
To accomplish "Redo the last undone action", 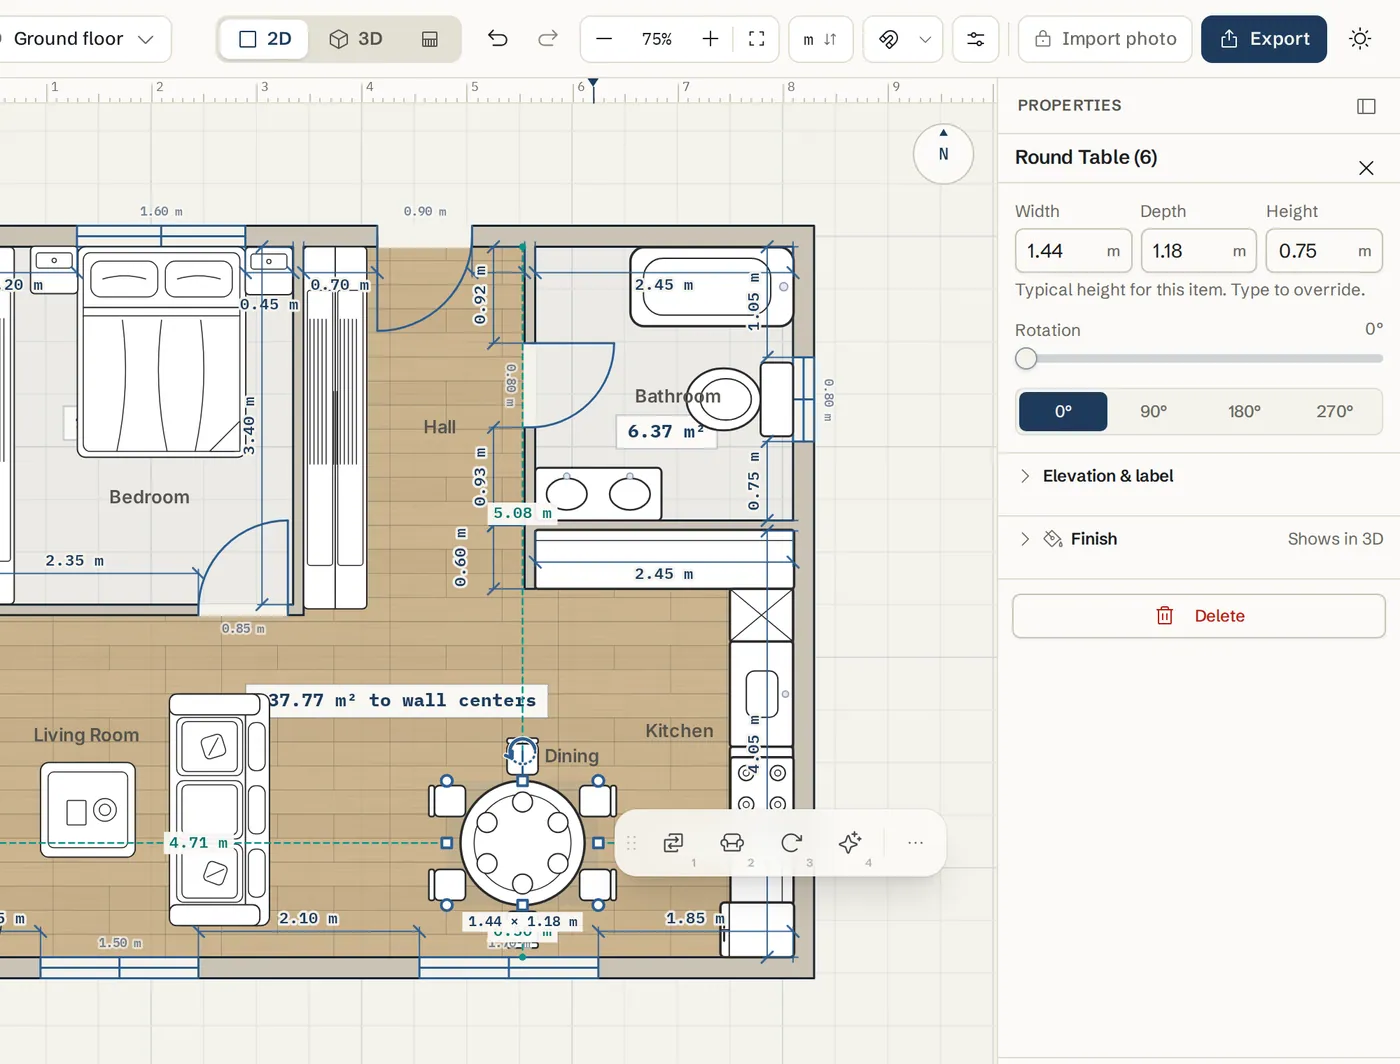I will pyautogui.click(x=547, y=39).
